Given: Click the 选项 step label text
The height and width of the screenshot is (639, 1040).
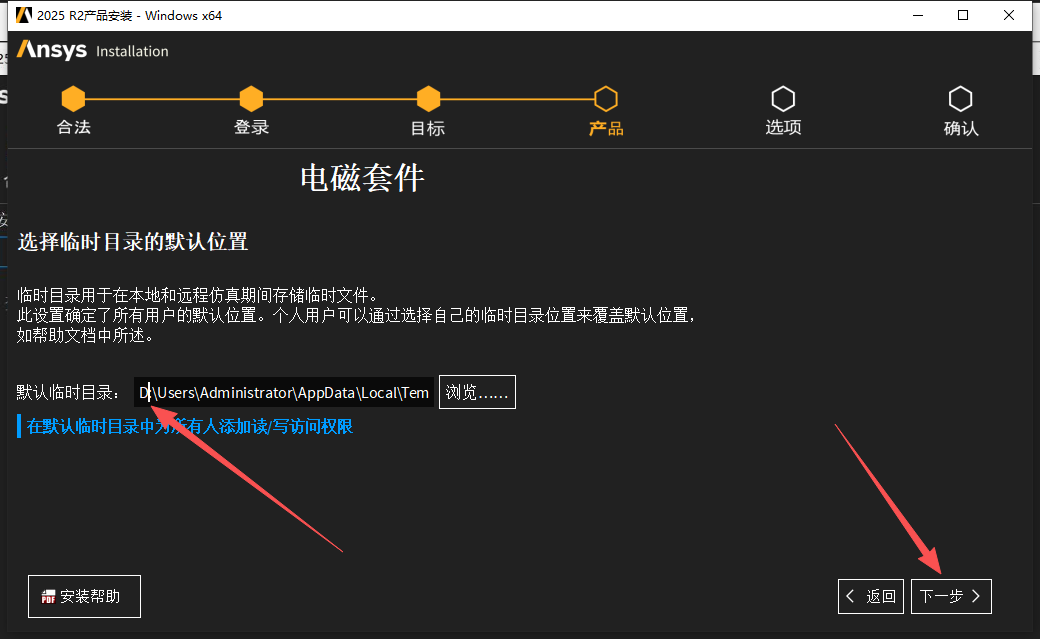Looking at the screenshot, I should pyautogui.click(x=783, y=128).
